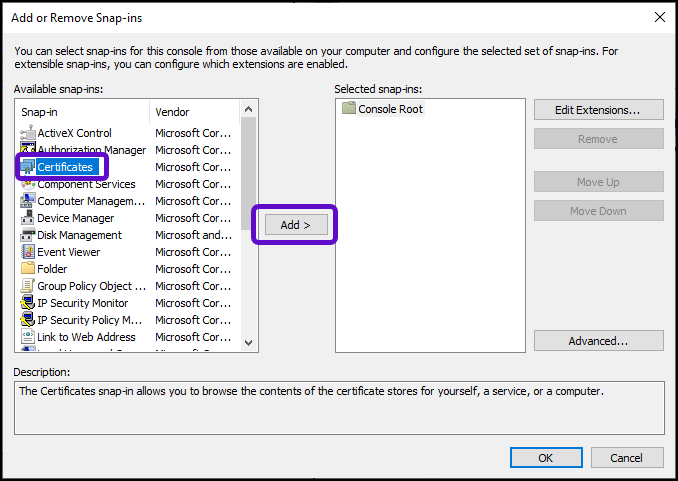Screen dimensions: 678x481
Task: Open the Advanced options
Action: (x=598, y=341)
